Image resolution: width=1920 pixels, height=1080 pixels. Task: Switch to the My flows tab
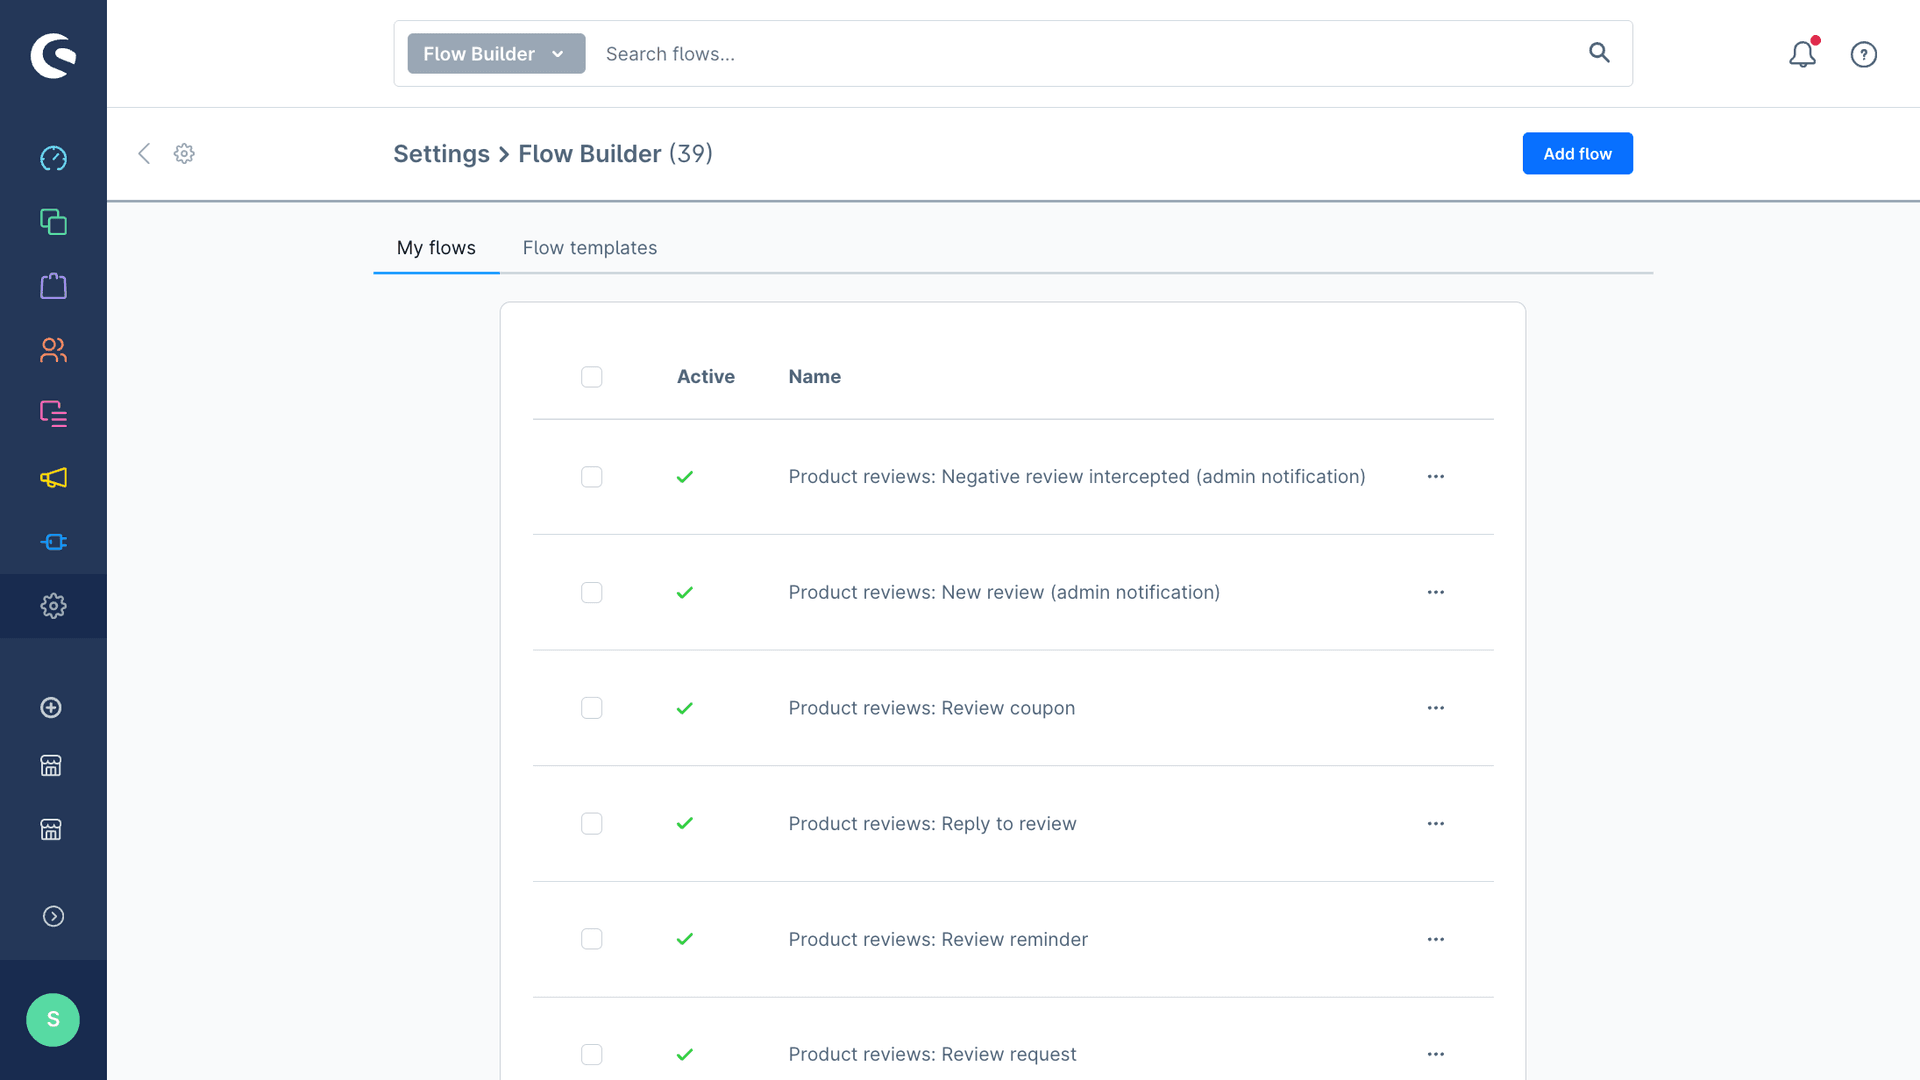[x=436, y=247]
